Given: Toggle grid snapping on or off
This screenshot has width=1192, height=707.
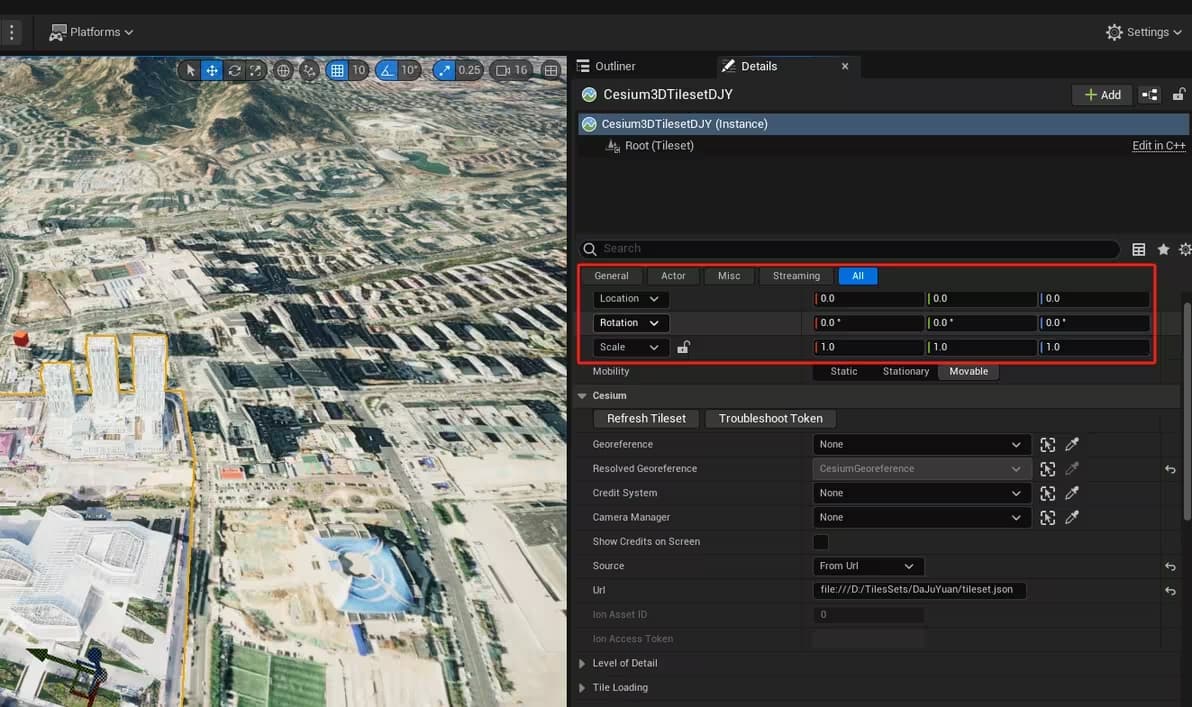Looking at the screenshot, I should tap(338, 70).
